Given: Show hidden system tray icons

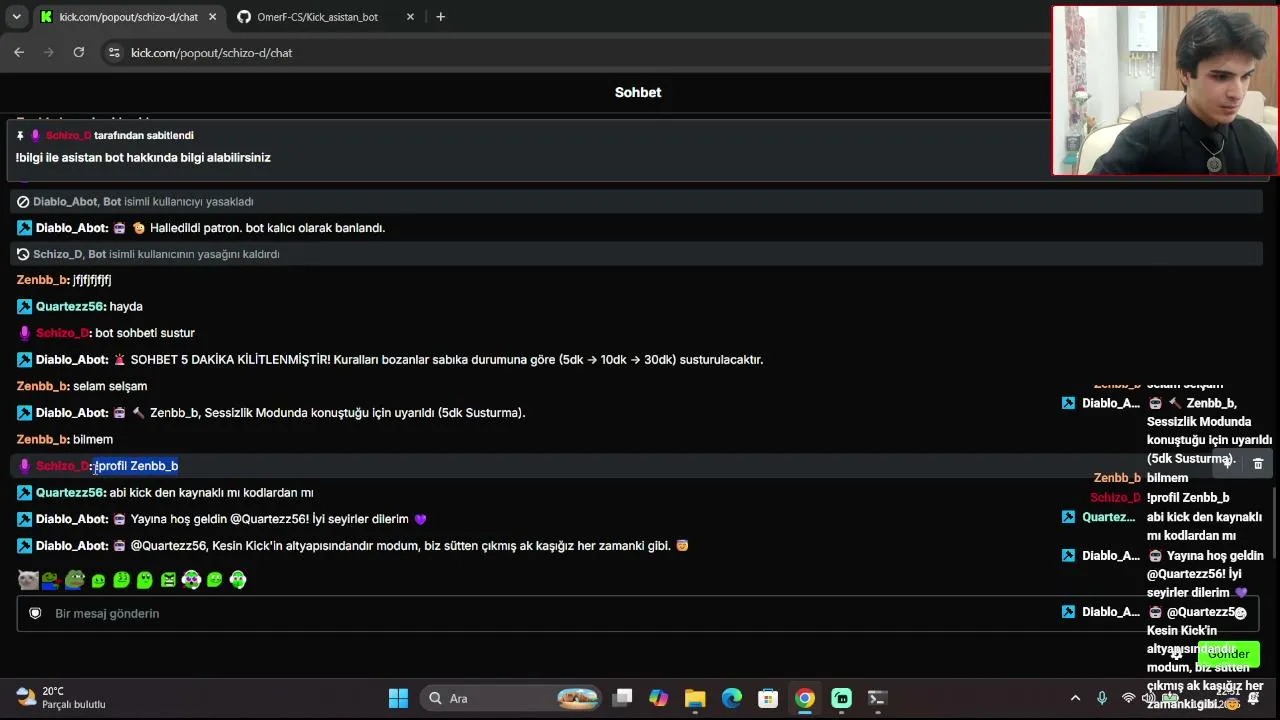Looking at the screenshot, I should point(1075,698).
